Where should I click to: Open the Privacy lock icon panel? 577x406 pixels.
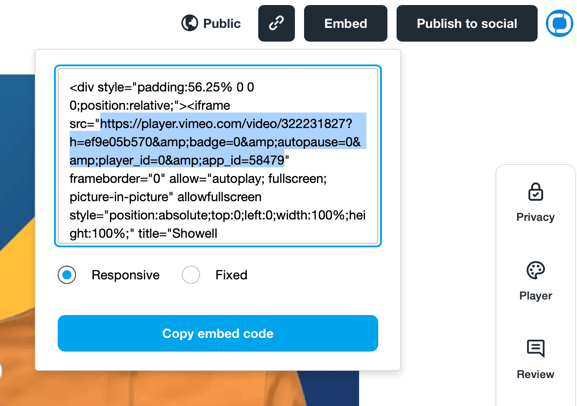click(x=535, y=192)
